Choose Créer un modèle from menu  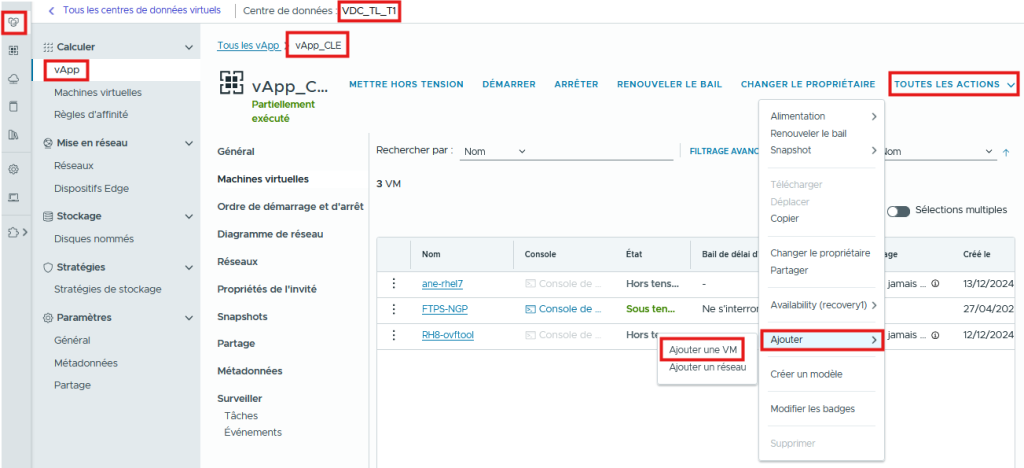(806, 374)
